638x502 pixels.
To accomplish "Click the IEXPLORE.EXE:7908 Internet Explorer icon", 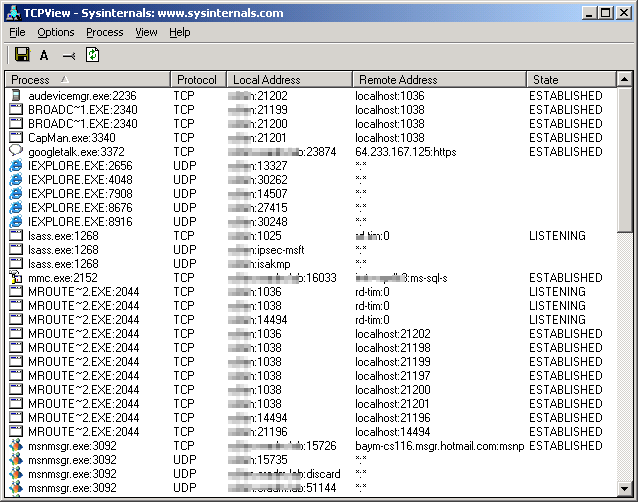I will tap(16, 193).
